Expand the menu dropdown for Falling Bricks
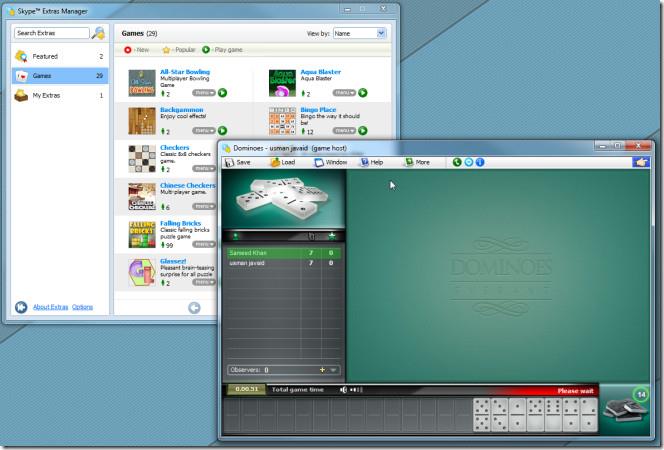Screen dimensions: 664x450 click(x=204, y=244)
